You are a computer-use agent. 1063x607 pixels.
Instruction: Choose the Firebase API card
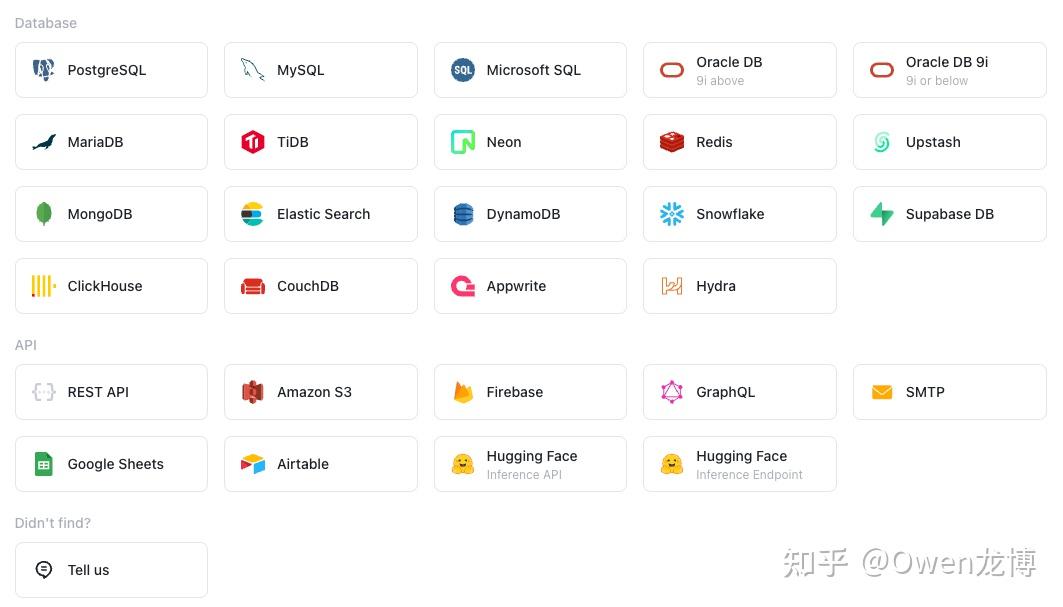[x=530, y=392]
